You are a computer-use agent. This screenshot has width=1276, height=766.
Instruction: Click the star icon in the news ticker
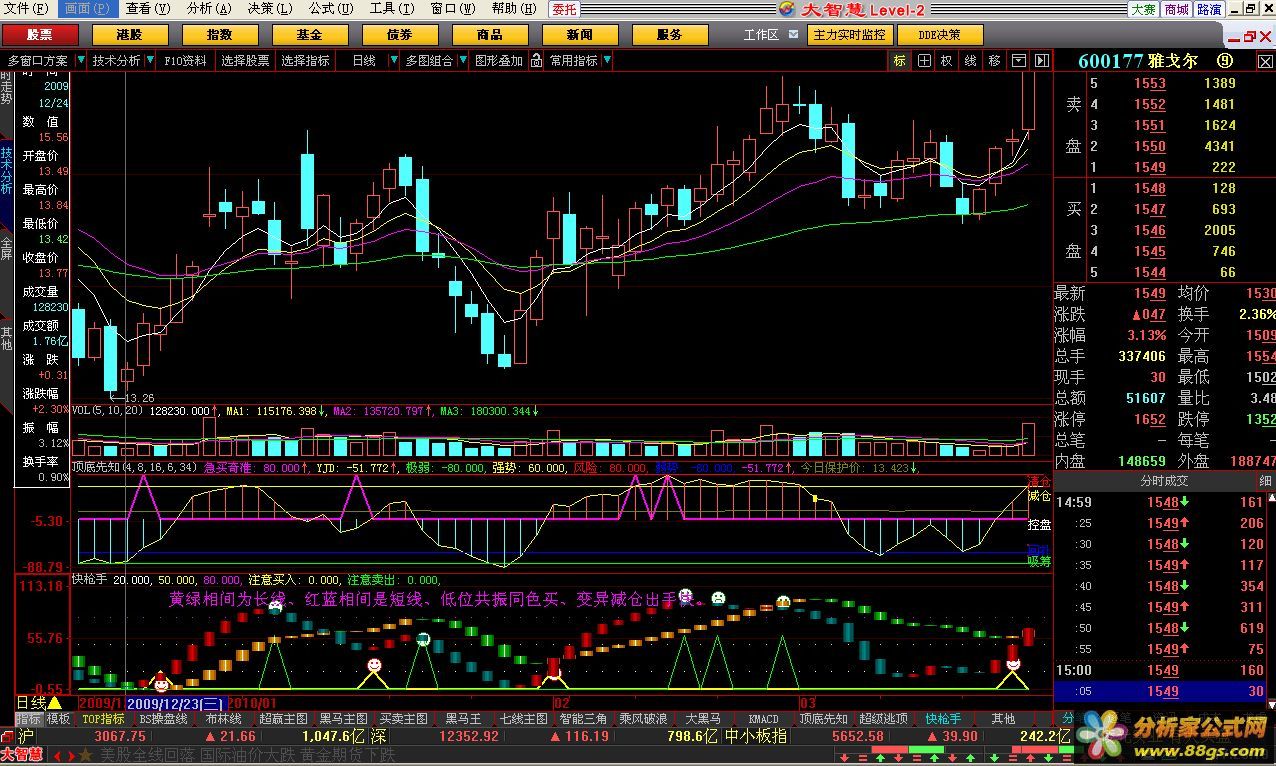point(85,755)
